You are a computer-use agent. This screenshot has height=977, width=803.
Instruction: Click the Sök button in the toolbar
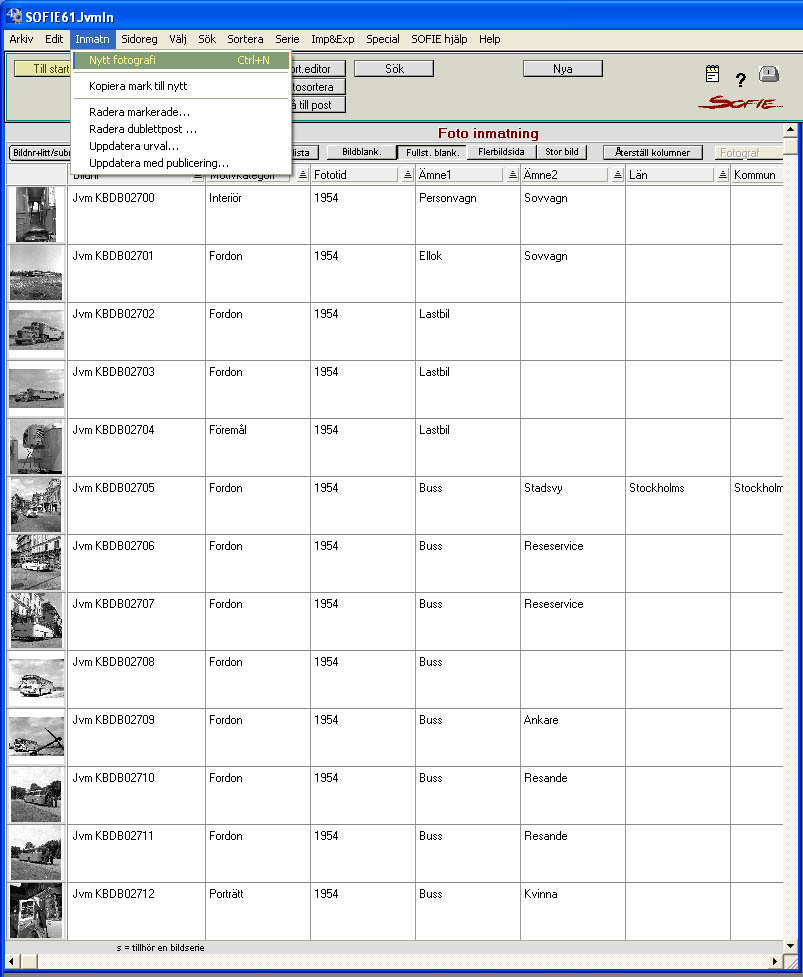394,69
